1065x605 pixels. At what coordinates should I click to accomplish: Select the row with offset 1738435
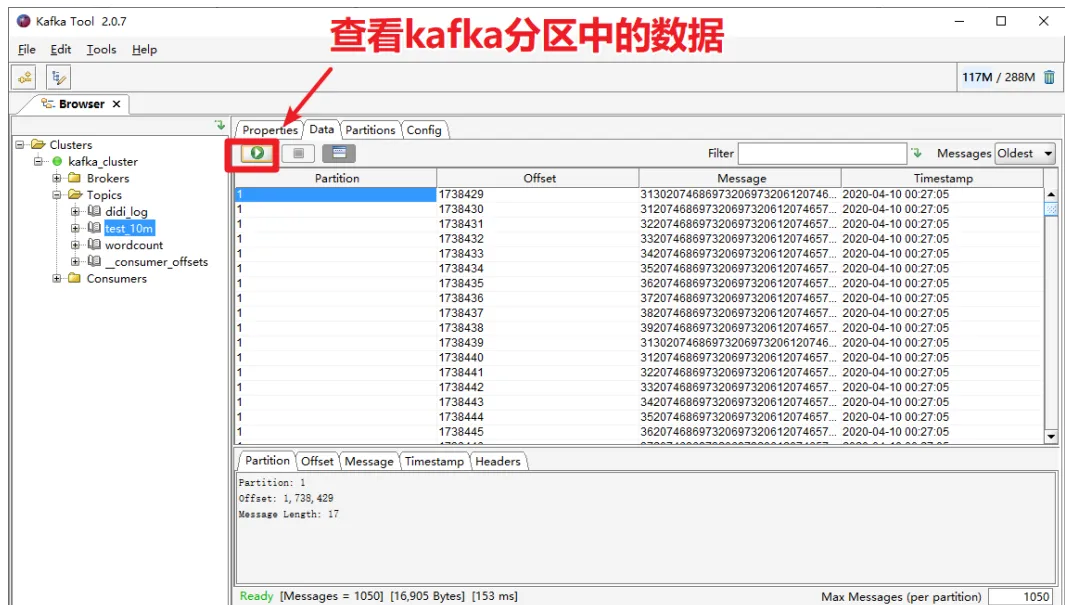point(638,283)
